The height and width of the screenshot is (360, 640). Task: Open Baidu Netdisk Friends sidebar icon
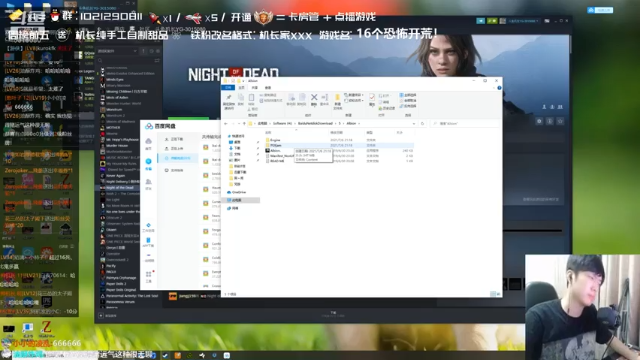tap(148, 184)
